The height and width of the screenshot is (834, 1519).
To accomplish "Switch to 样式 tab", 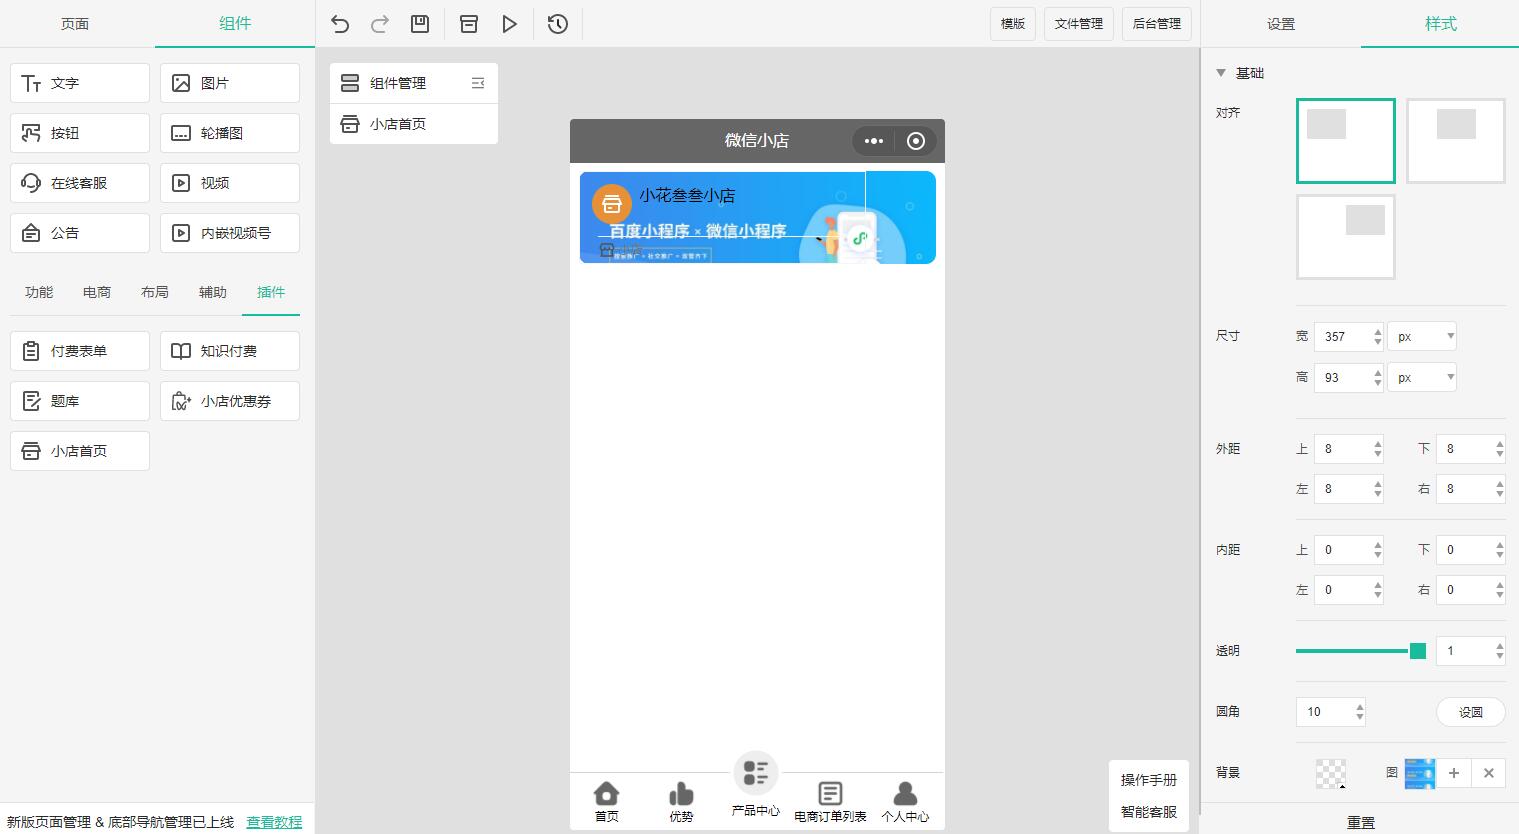I will click(1440, 24).
